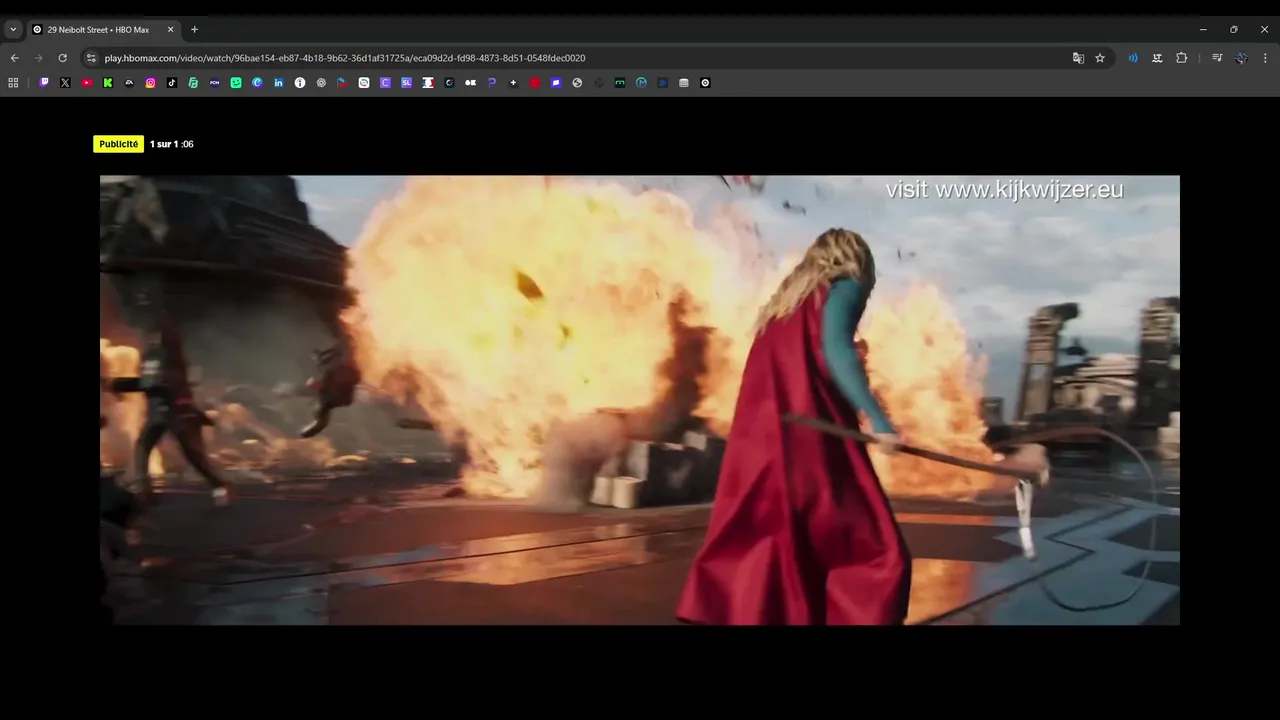The image size is (1280, 720).
Task: Open the purple SL bookmark
Action: click(406, 83)
